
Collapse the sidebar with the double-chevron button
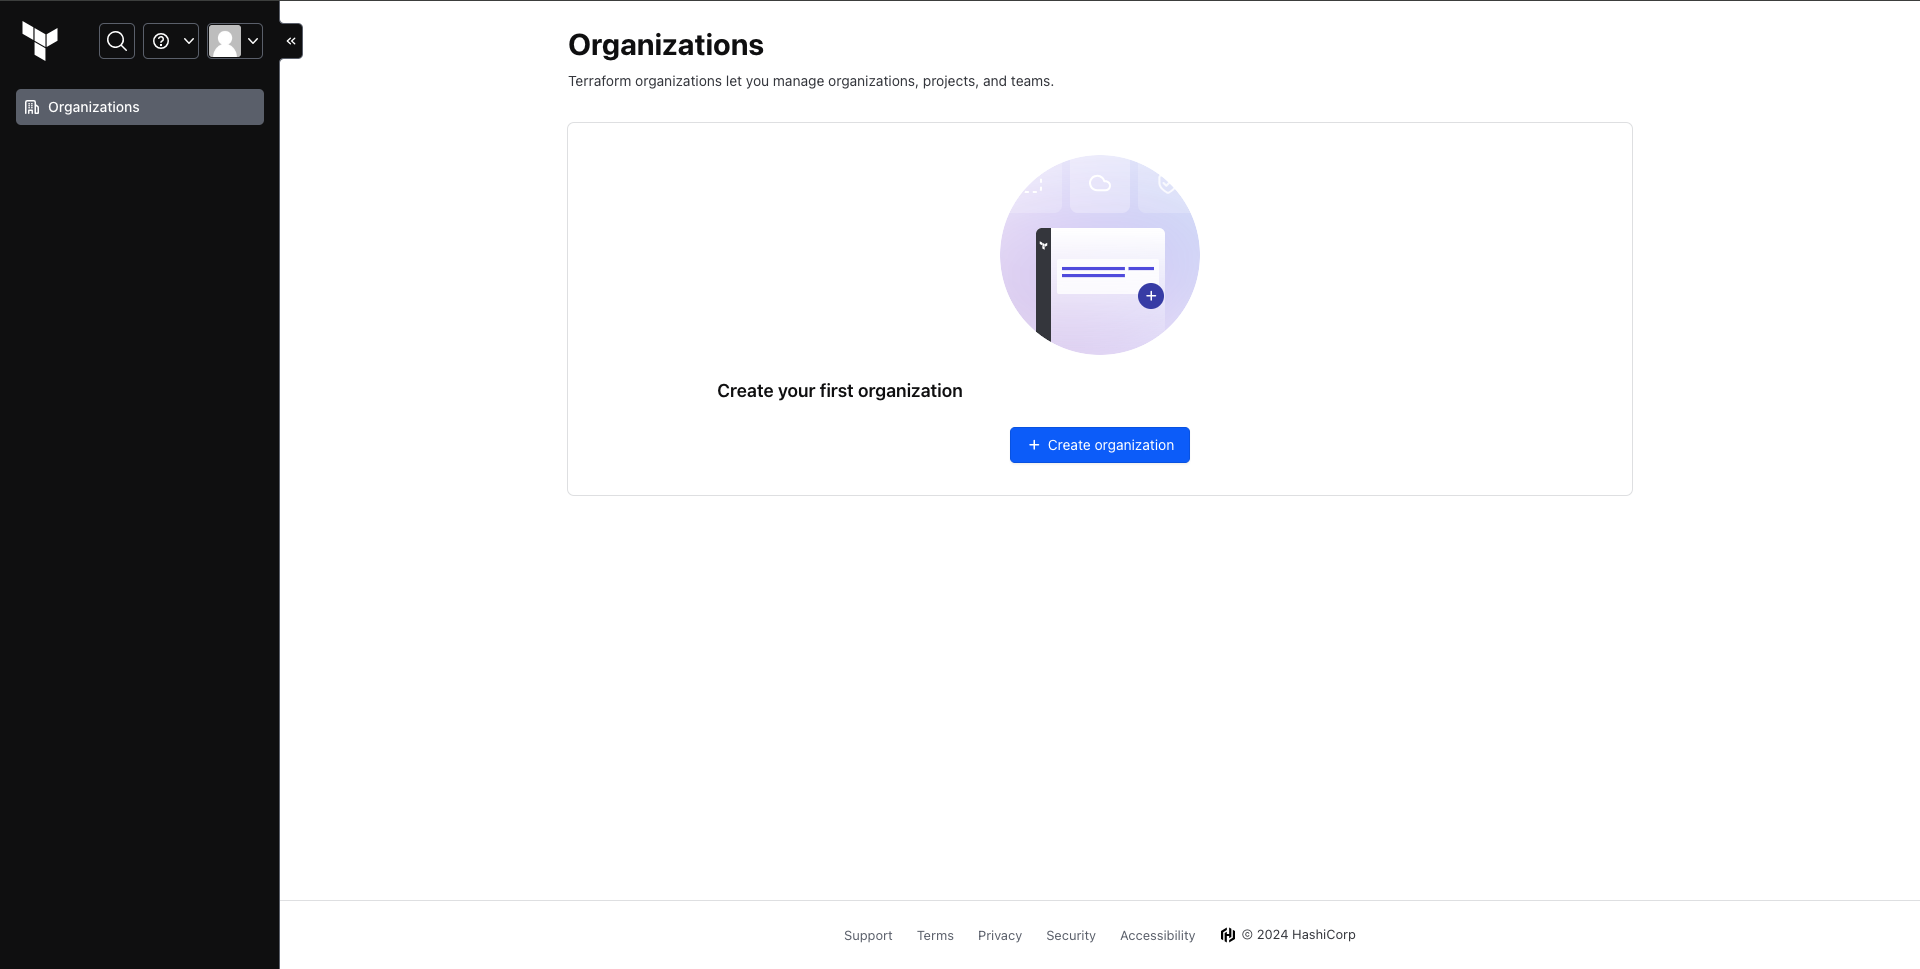click(291, 41)
